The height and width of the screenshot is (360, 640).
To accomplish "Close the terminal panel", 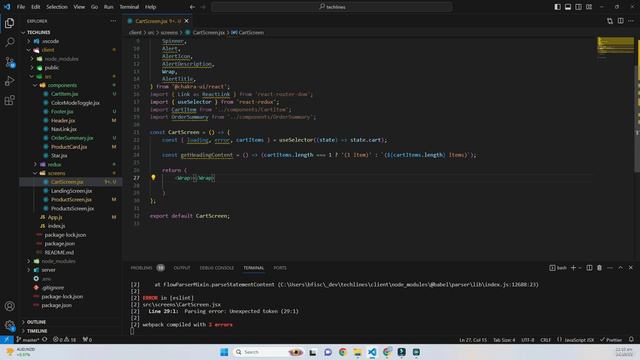I will click(631, 268).
